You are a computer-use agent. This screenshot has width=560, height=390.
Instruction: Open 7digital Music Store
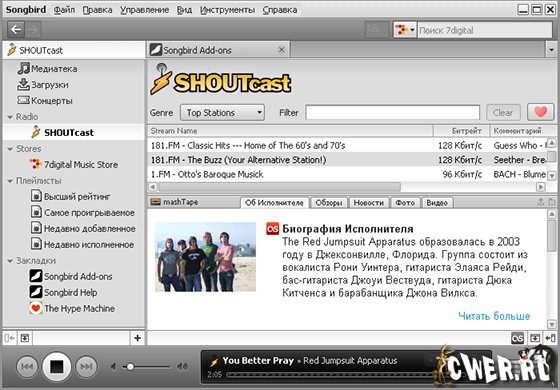[x=74, y=165]
